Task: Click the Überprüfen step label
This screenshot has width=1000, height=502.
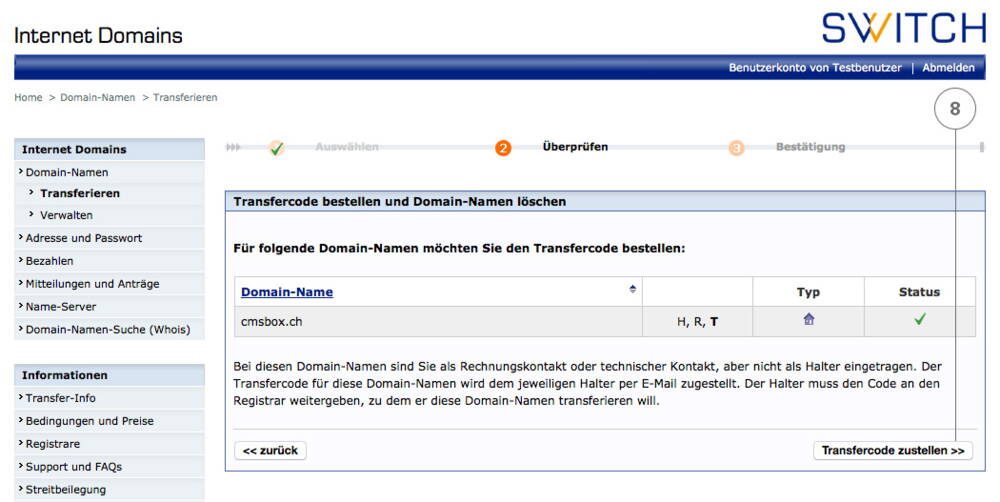Action: pyautogui.click(x=575, y=147)
